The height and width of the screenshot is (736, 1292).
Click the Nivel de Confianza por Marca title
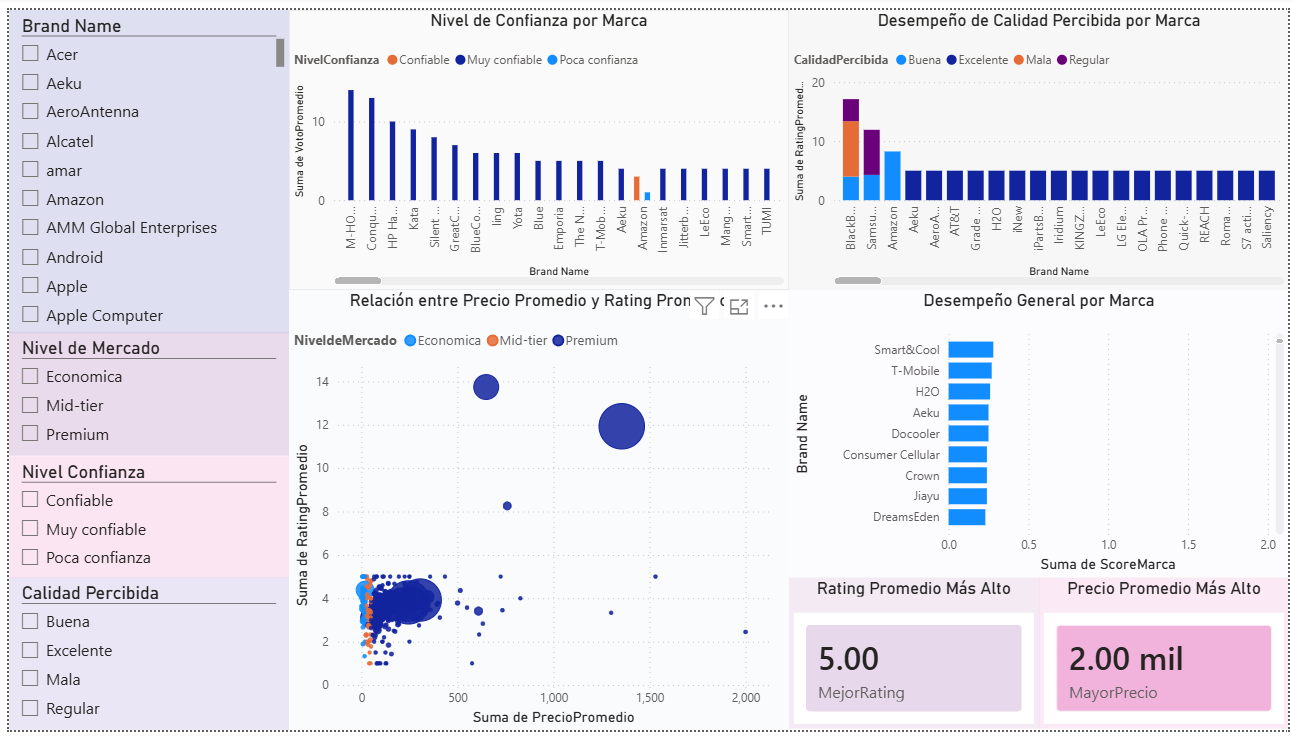click(539, 20)
